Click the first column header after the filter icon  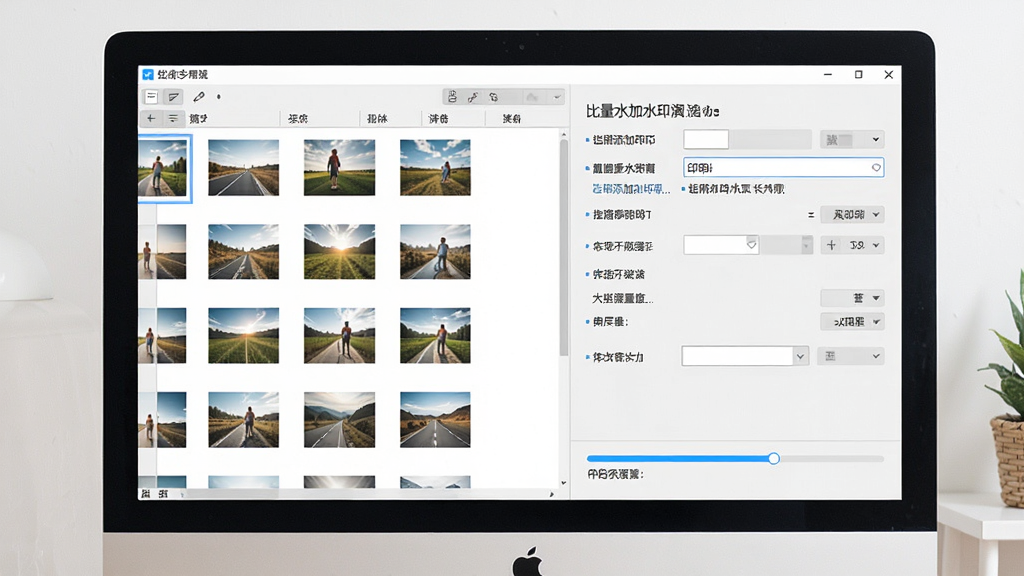pos(199,118)
